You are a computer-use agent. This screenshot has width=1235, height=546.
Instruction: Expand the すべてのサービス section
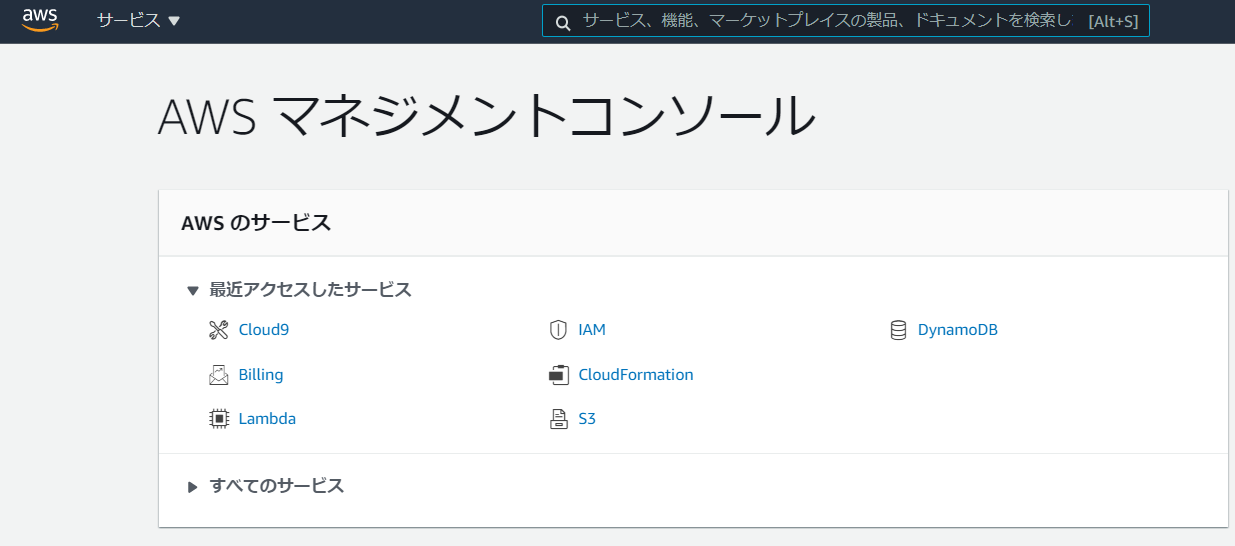(x=193, y=487)
